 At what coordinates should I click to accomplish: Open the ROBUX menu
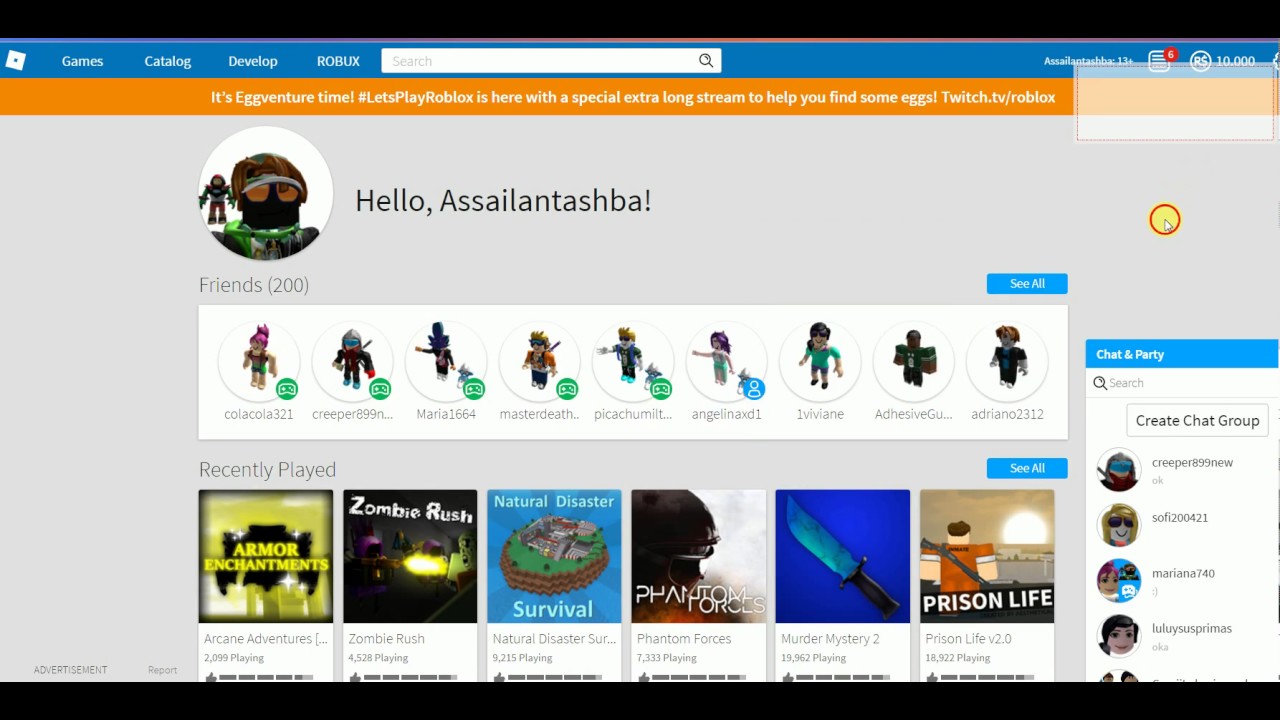[x=338, y=61]
